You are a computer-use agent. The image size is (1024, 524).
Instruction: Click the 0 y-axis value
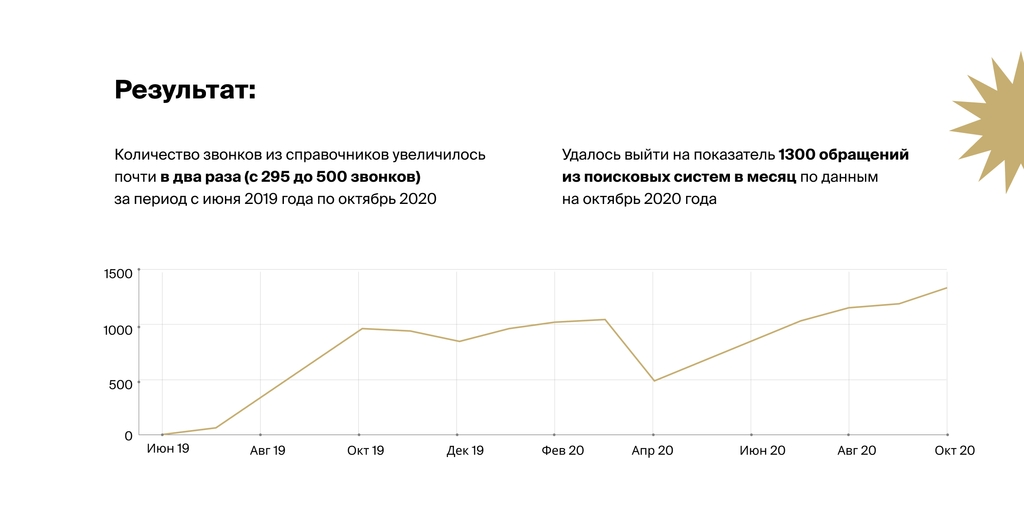point(128,436)
